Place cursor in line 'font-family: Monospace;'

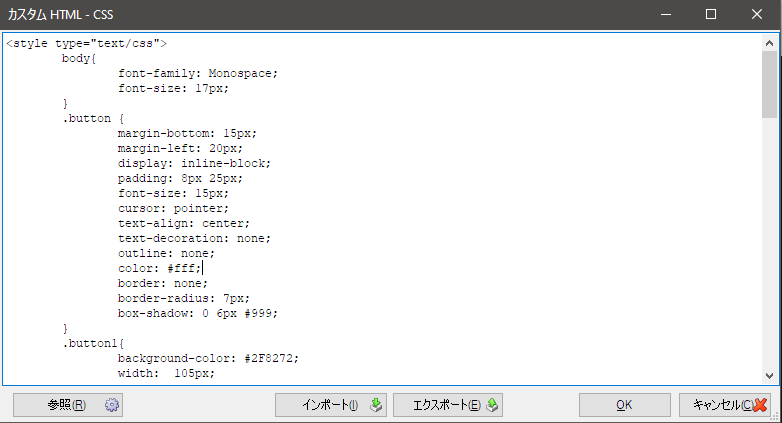pyautogui.click(x=197, y=73)
